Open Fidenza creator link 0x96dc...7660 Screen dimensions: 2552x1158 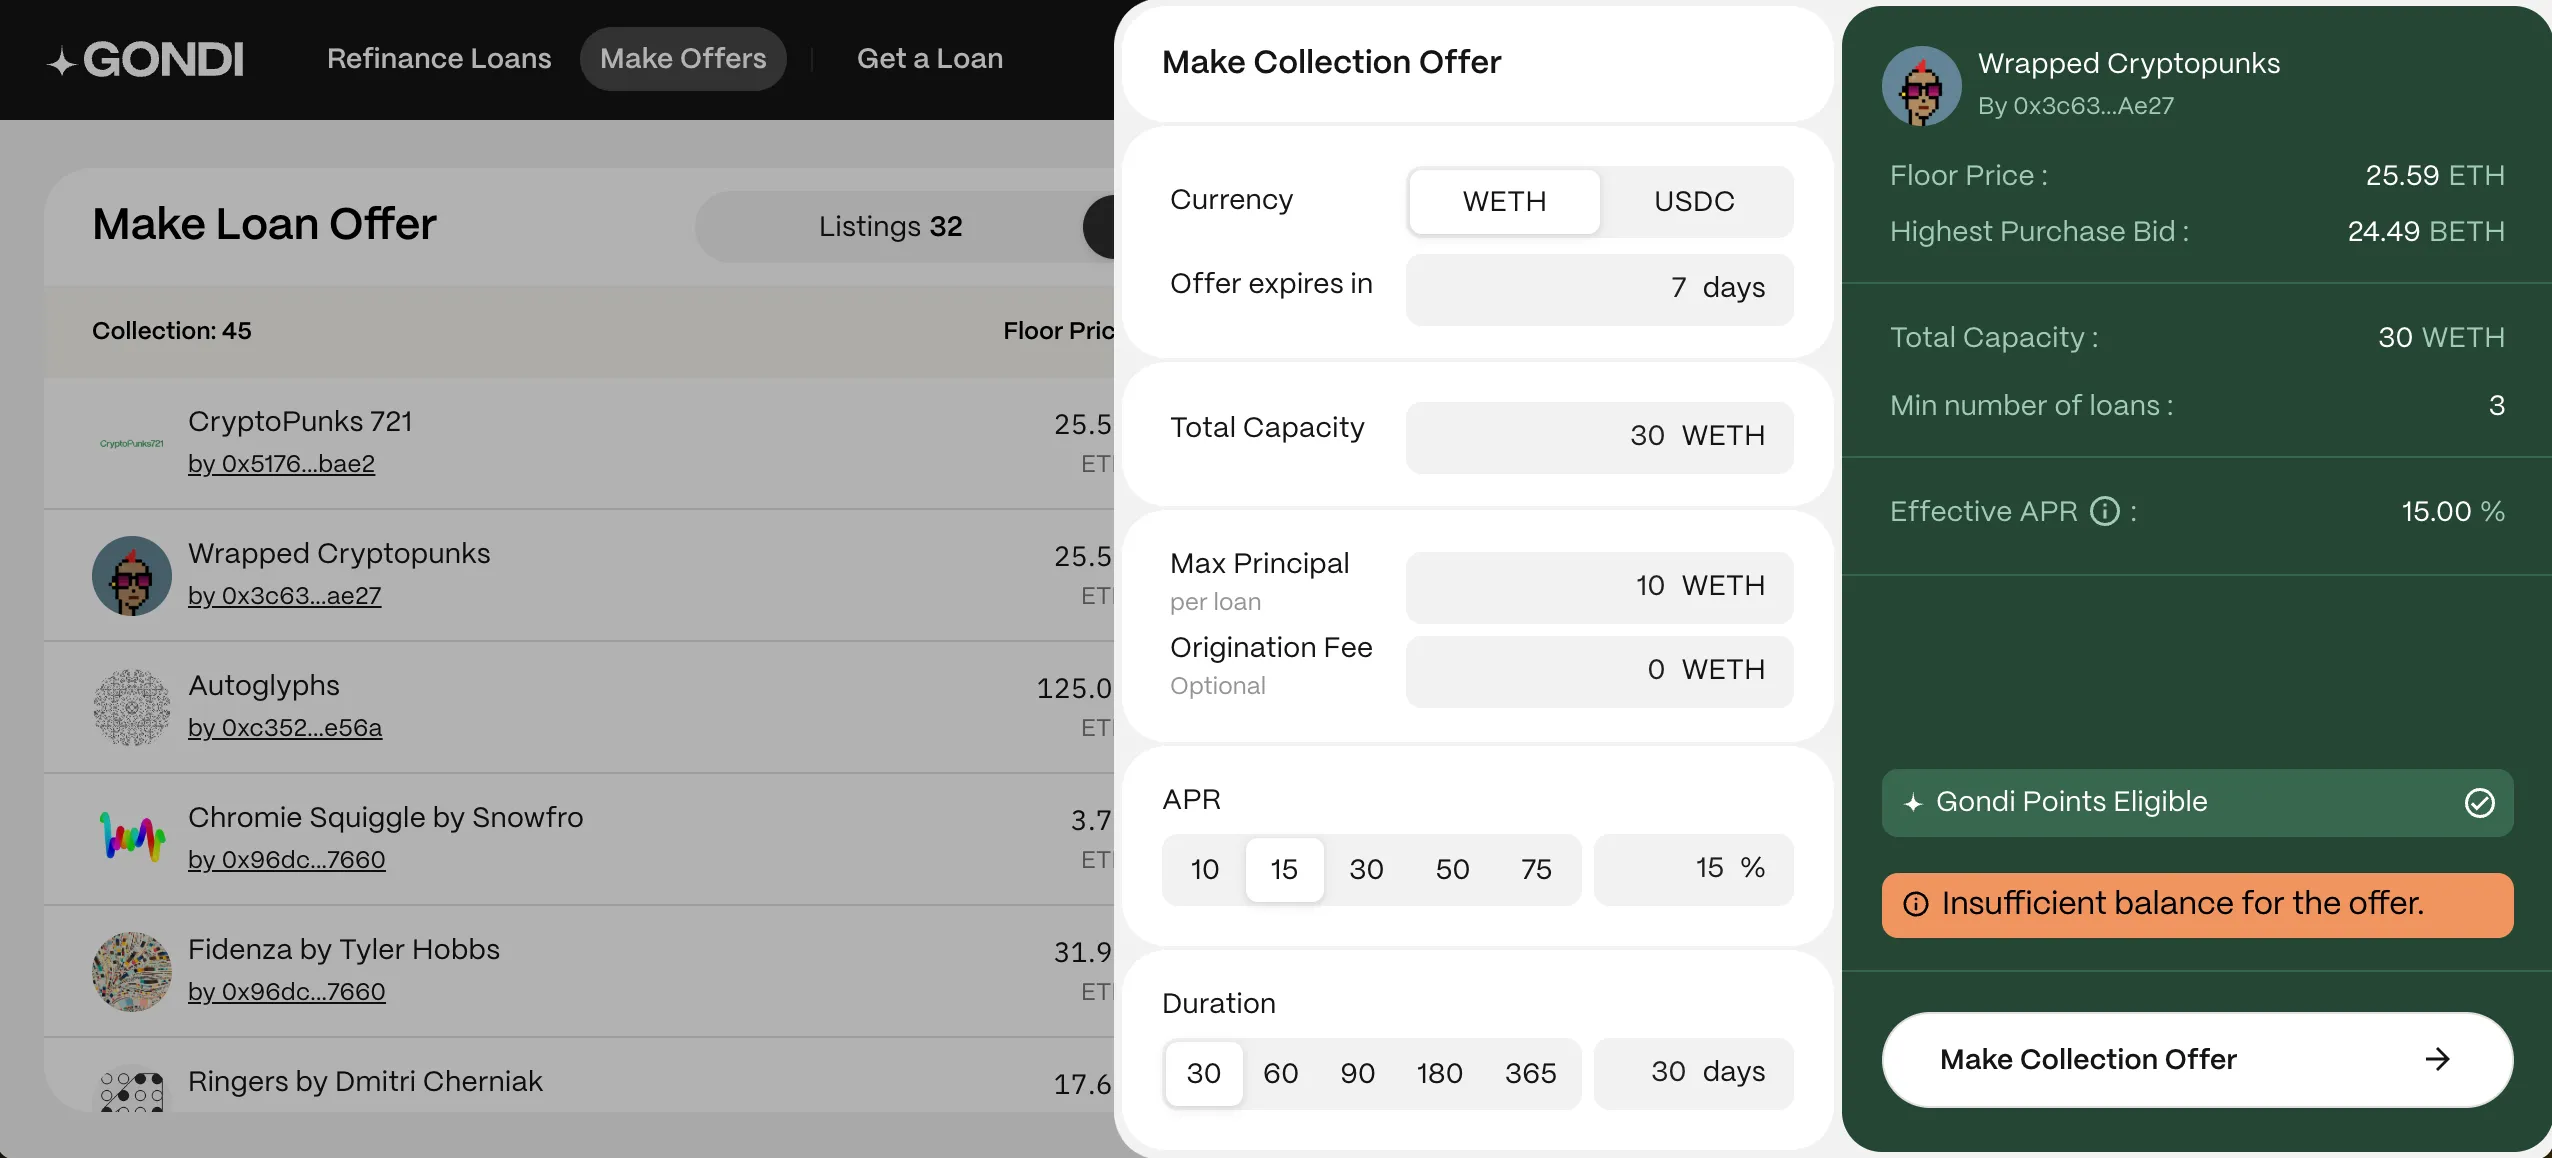[286, 992]
